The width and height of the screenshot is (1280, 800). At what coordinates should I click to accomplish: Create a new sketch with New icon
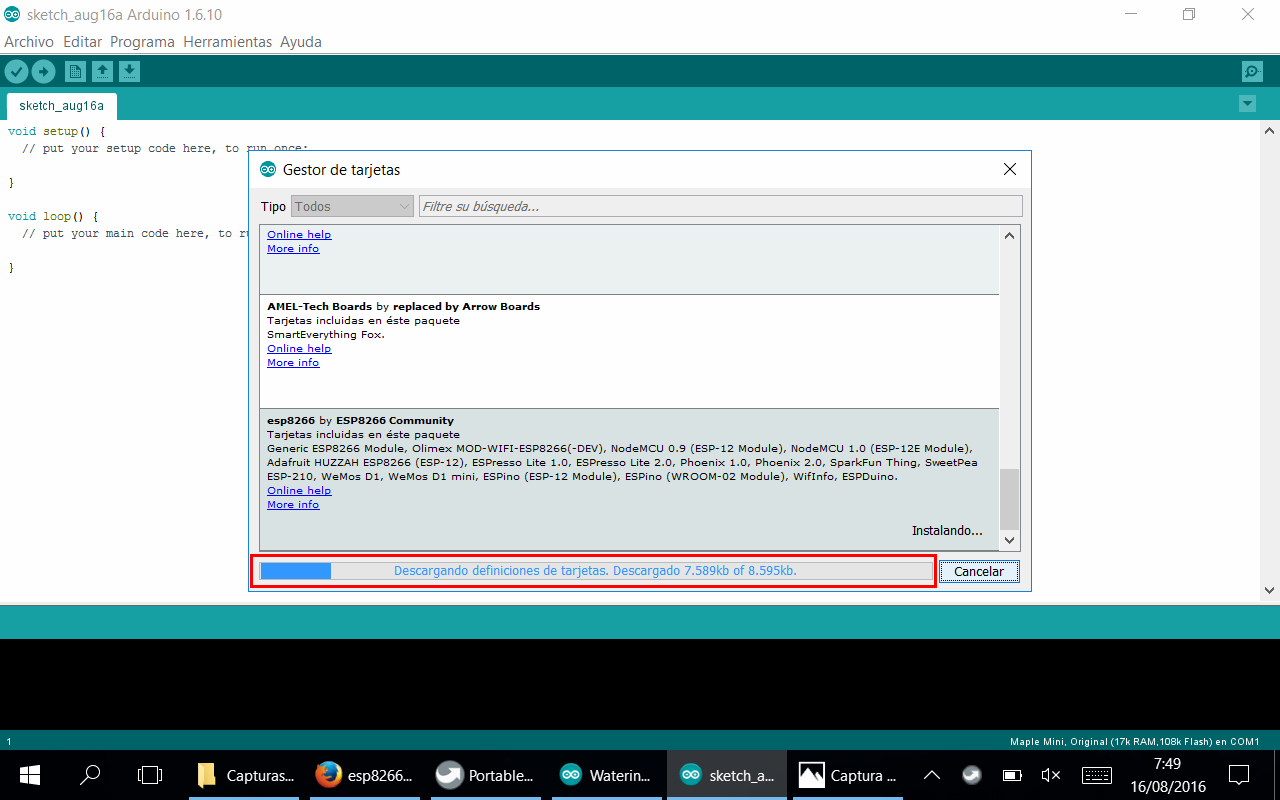click(x=75, y=71)
